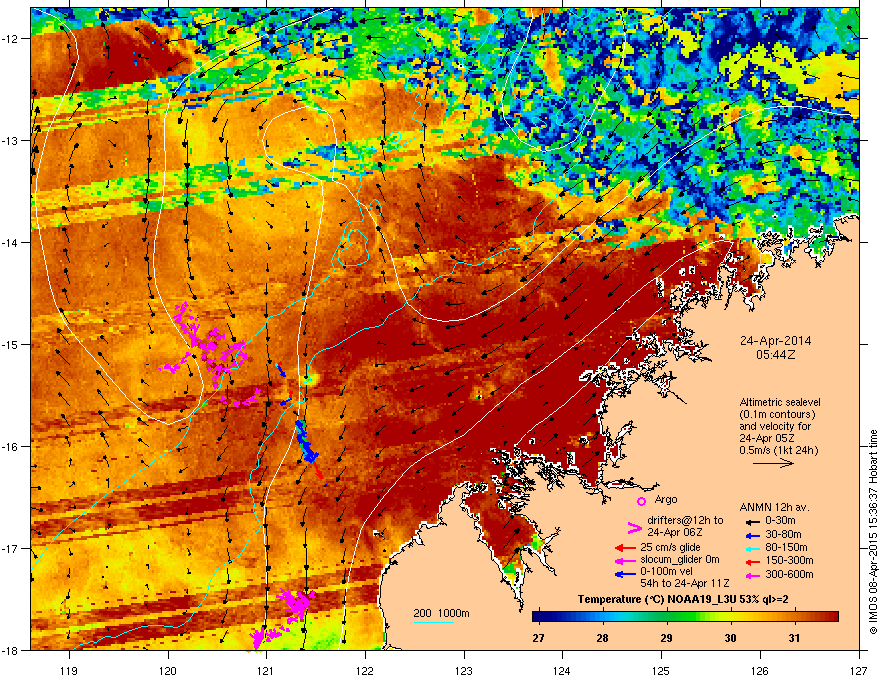Click the 127 longitude axis label

tap(859, 670)
